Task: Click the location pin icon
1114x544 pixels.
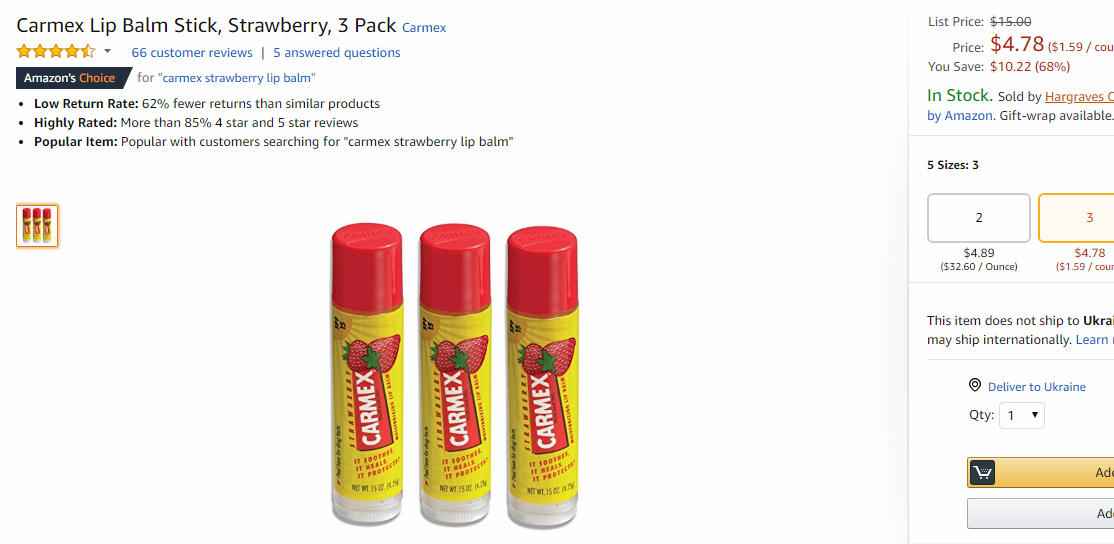Action: 975,386
